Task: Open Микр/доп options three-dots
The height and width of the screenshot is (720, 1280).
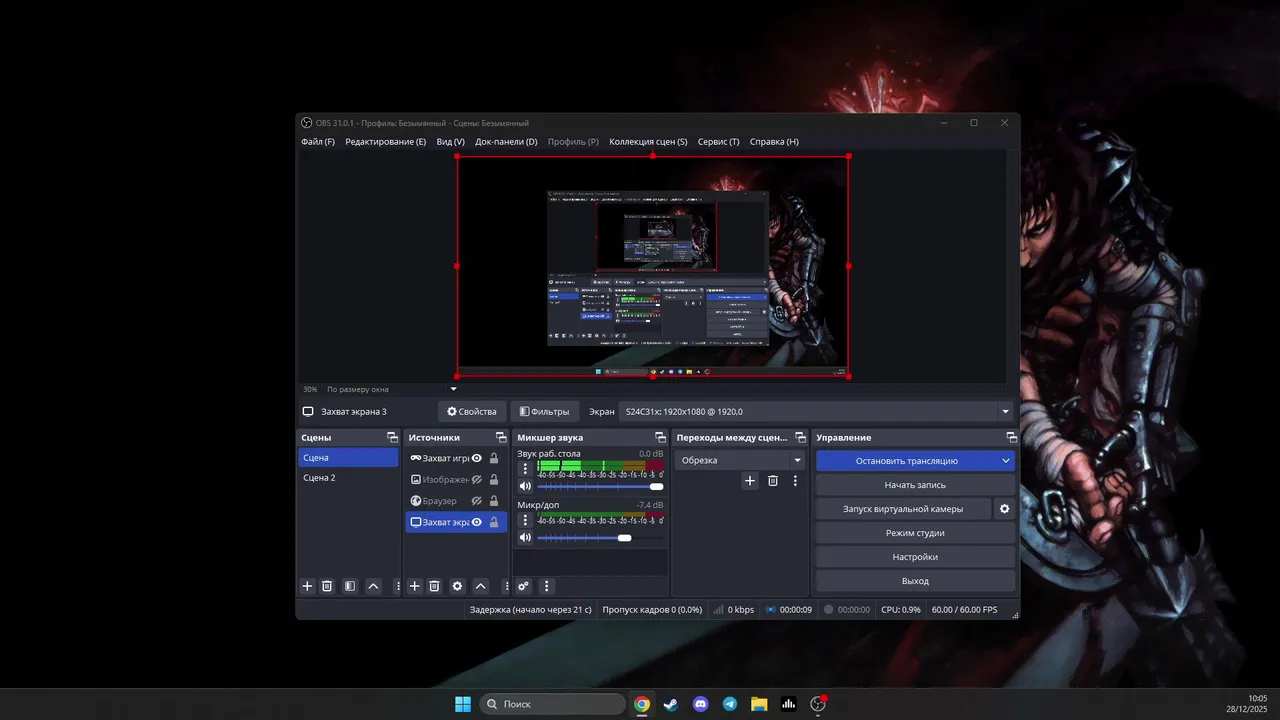Action: point(526,520)
